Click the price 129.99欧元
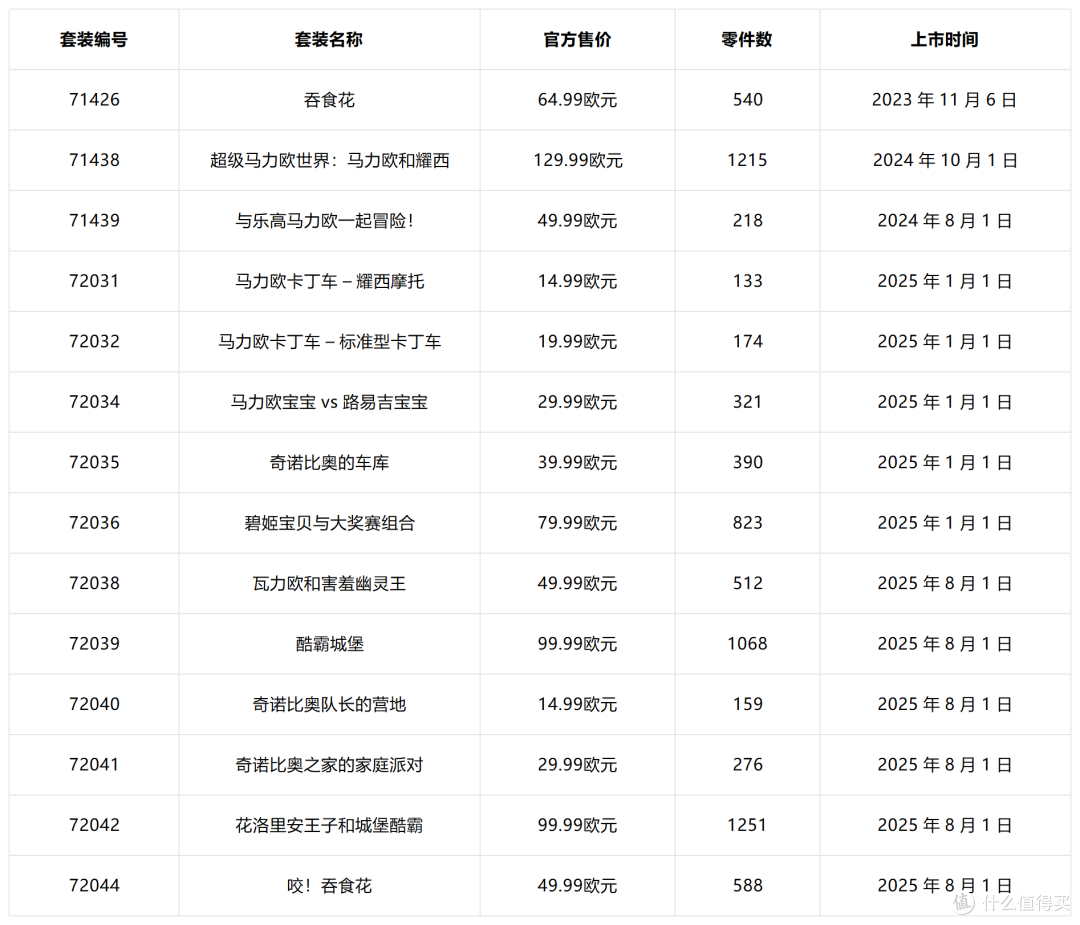This screenshot has width=1080, height=925. tap(577, 160)
